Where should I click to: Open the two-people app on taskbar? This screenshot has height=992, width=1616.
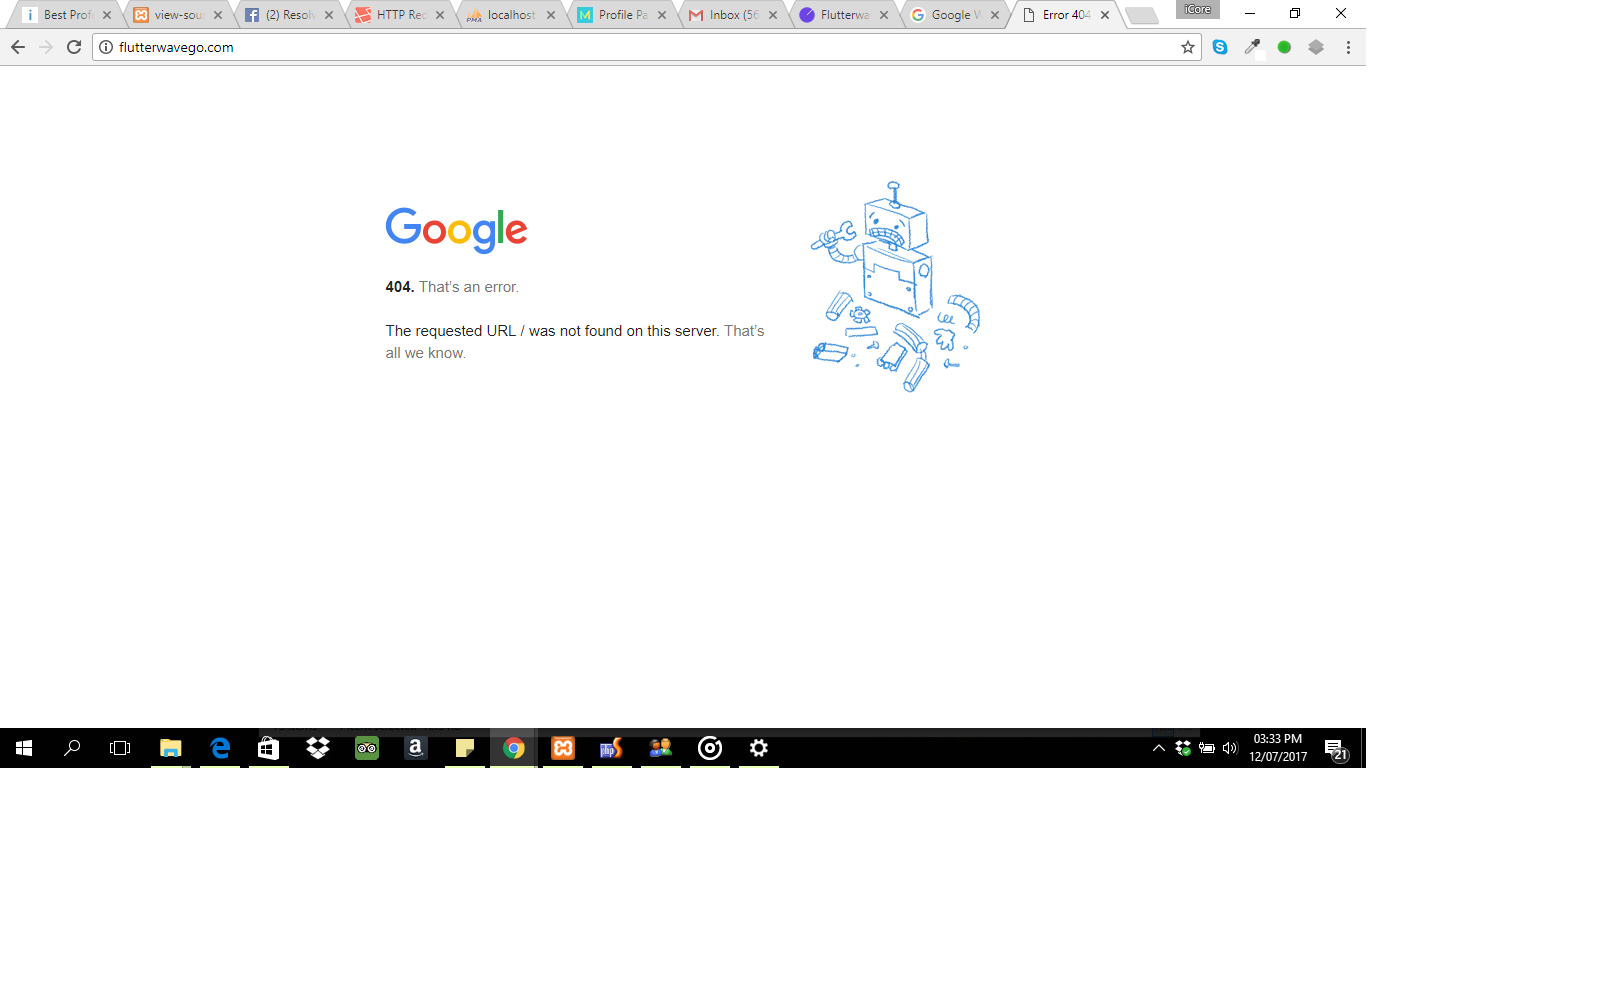click(x=661, y=748)
